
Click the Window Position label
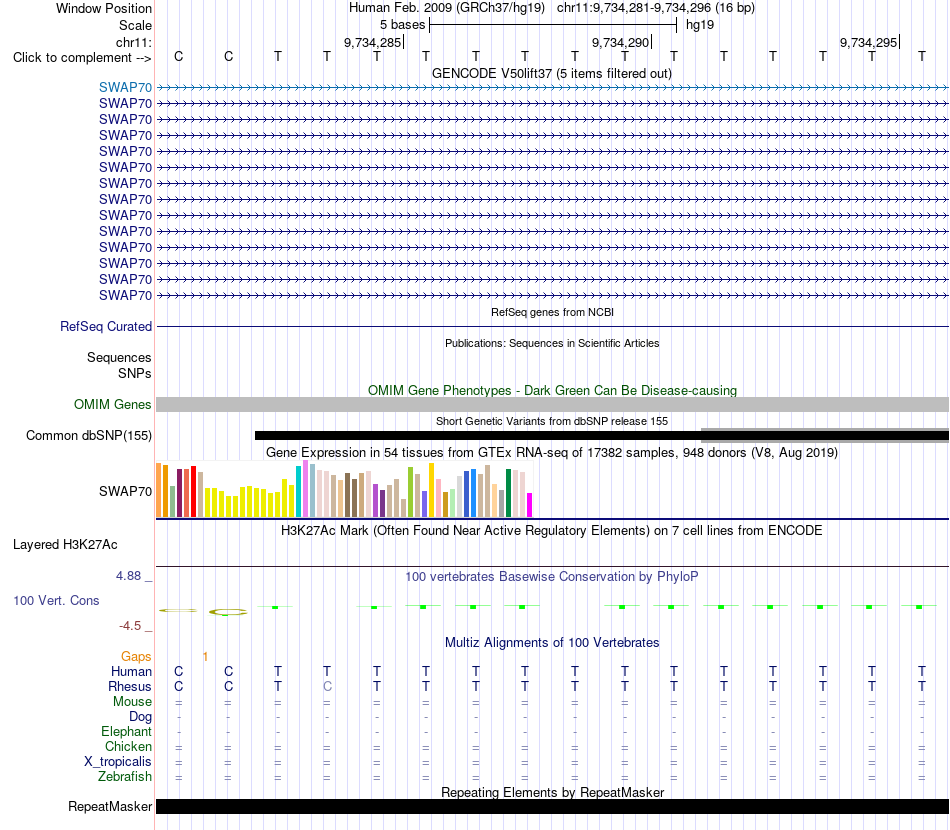click(x=104, y=8)
